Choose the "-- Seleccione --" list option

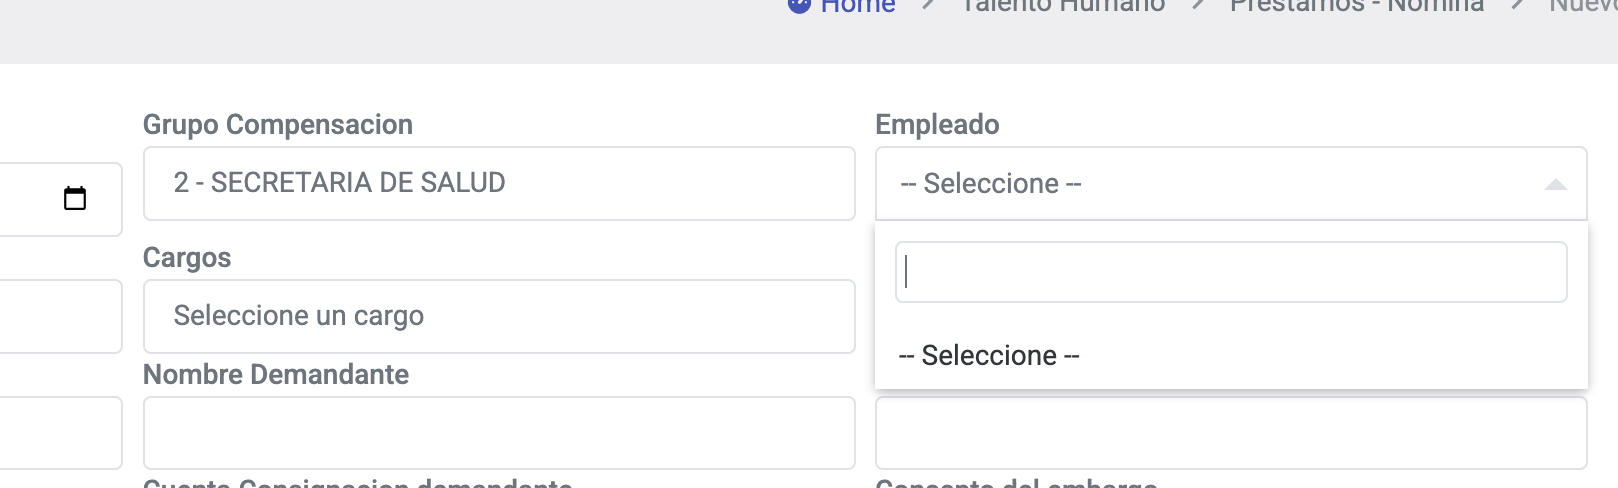(x=990, y=356)
